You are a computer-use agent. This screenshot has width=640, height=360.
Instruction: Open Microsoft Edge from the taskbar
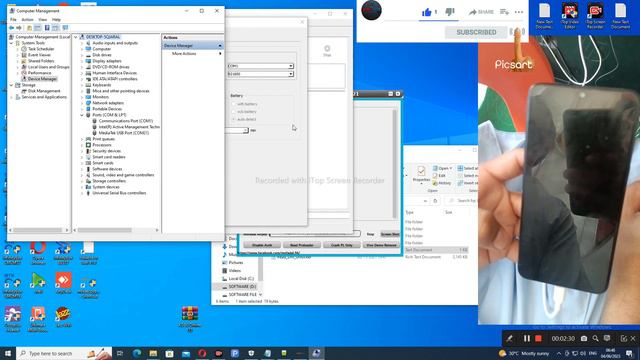[137, 353]
